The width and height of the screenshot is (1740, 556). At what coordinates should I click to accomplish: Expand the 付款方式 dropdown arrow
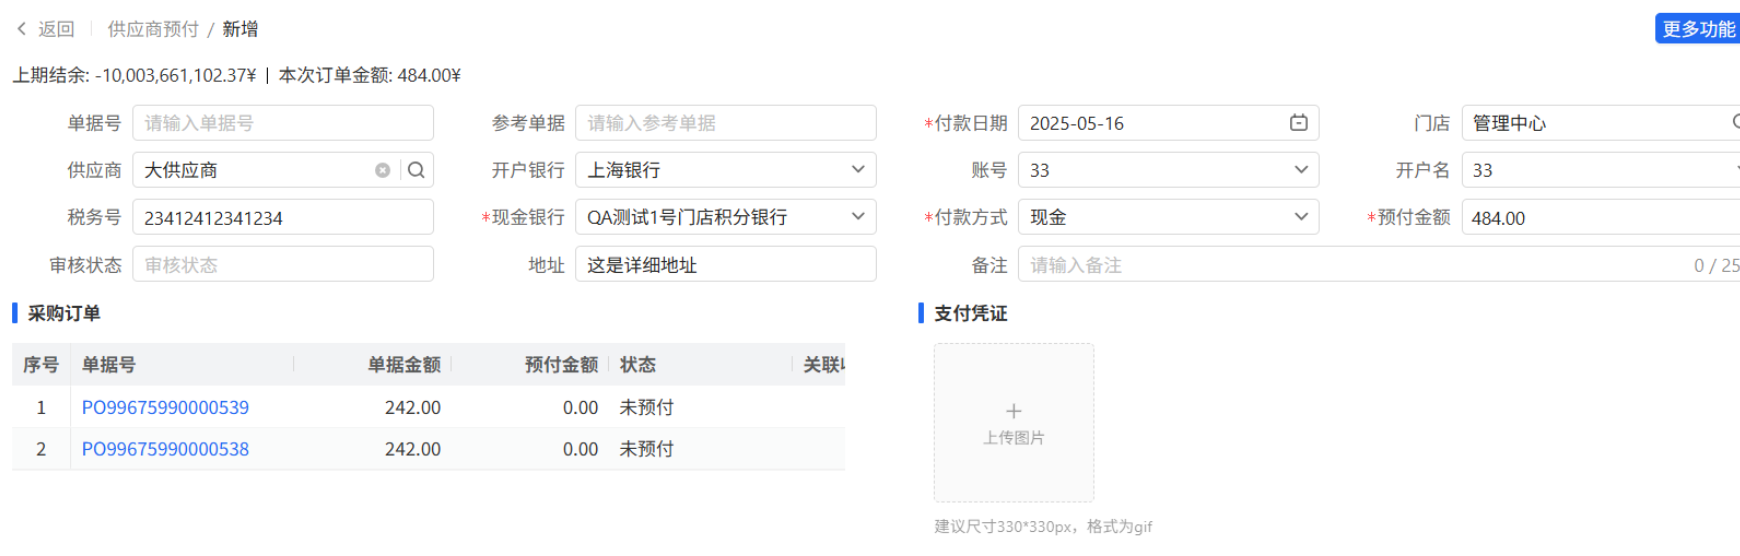pyautogui.click(x=1300, y=217)
